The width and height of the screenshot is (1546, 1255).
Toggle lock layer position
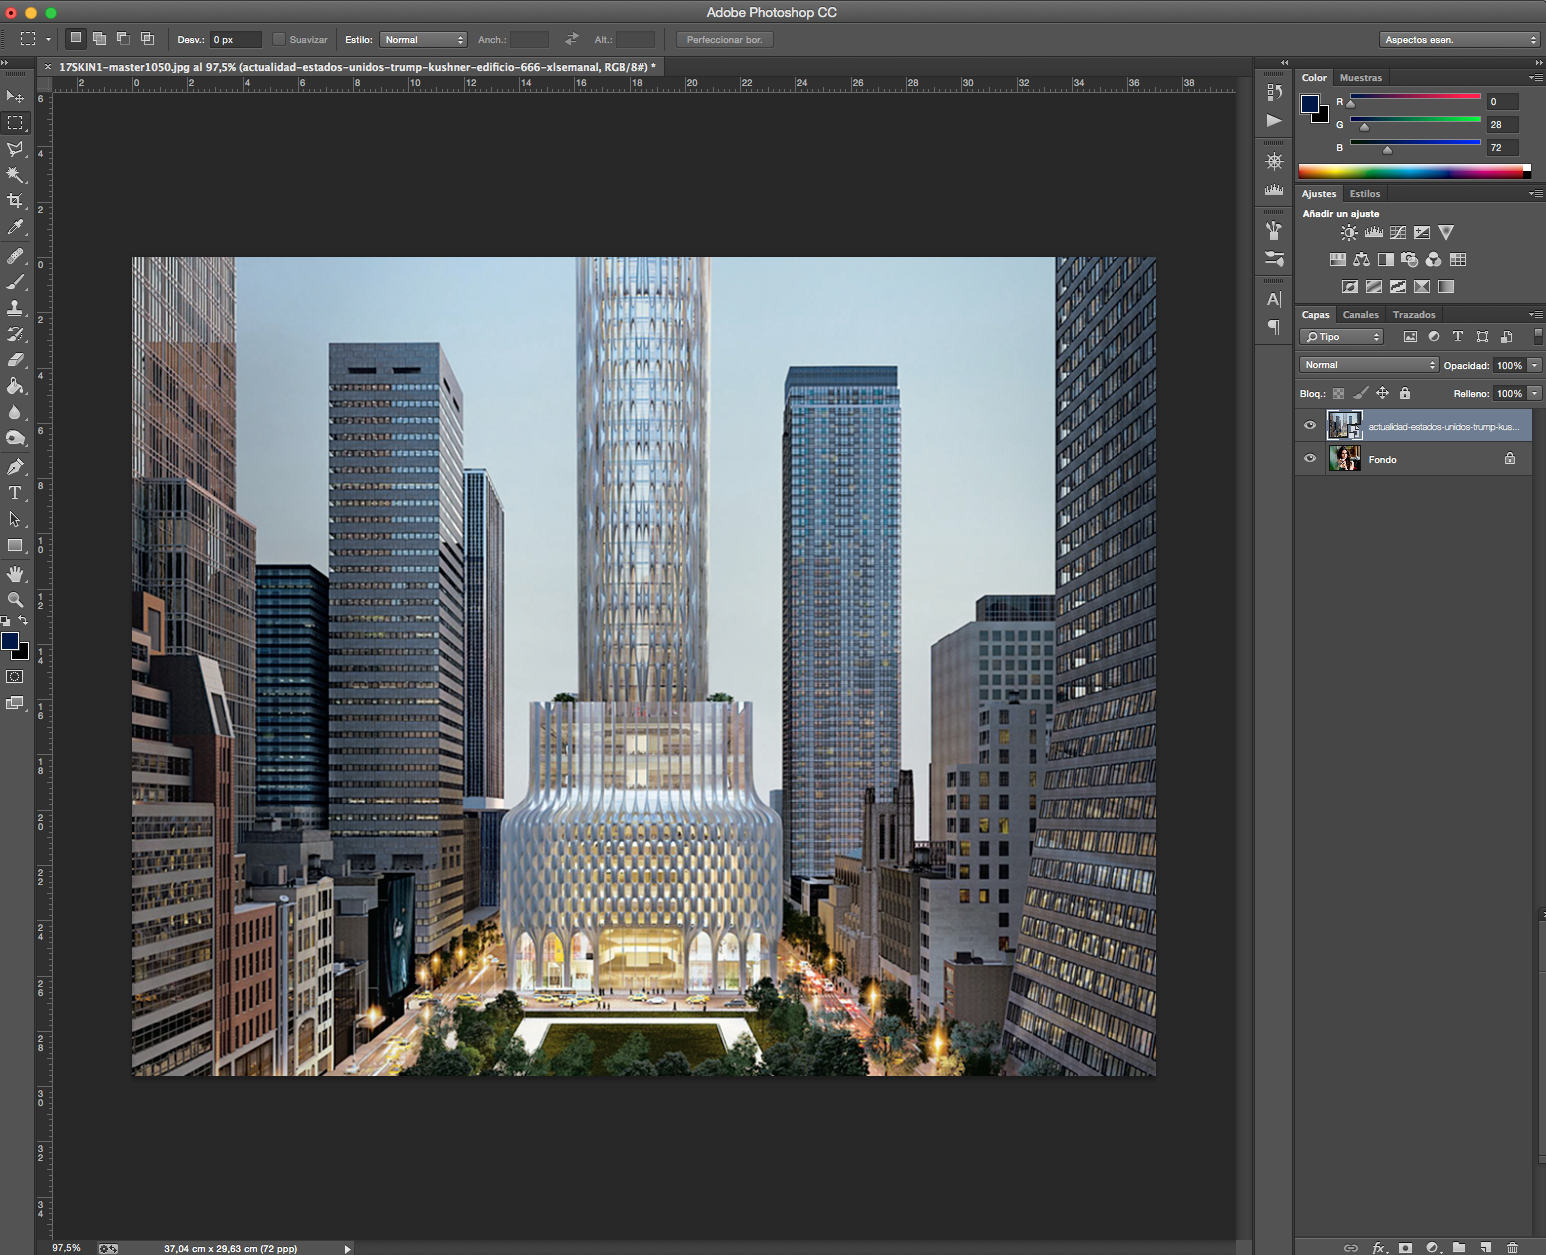click(1382, 393)
